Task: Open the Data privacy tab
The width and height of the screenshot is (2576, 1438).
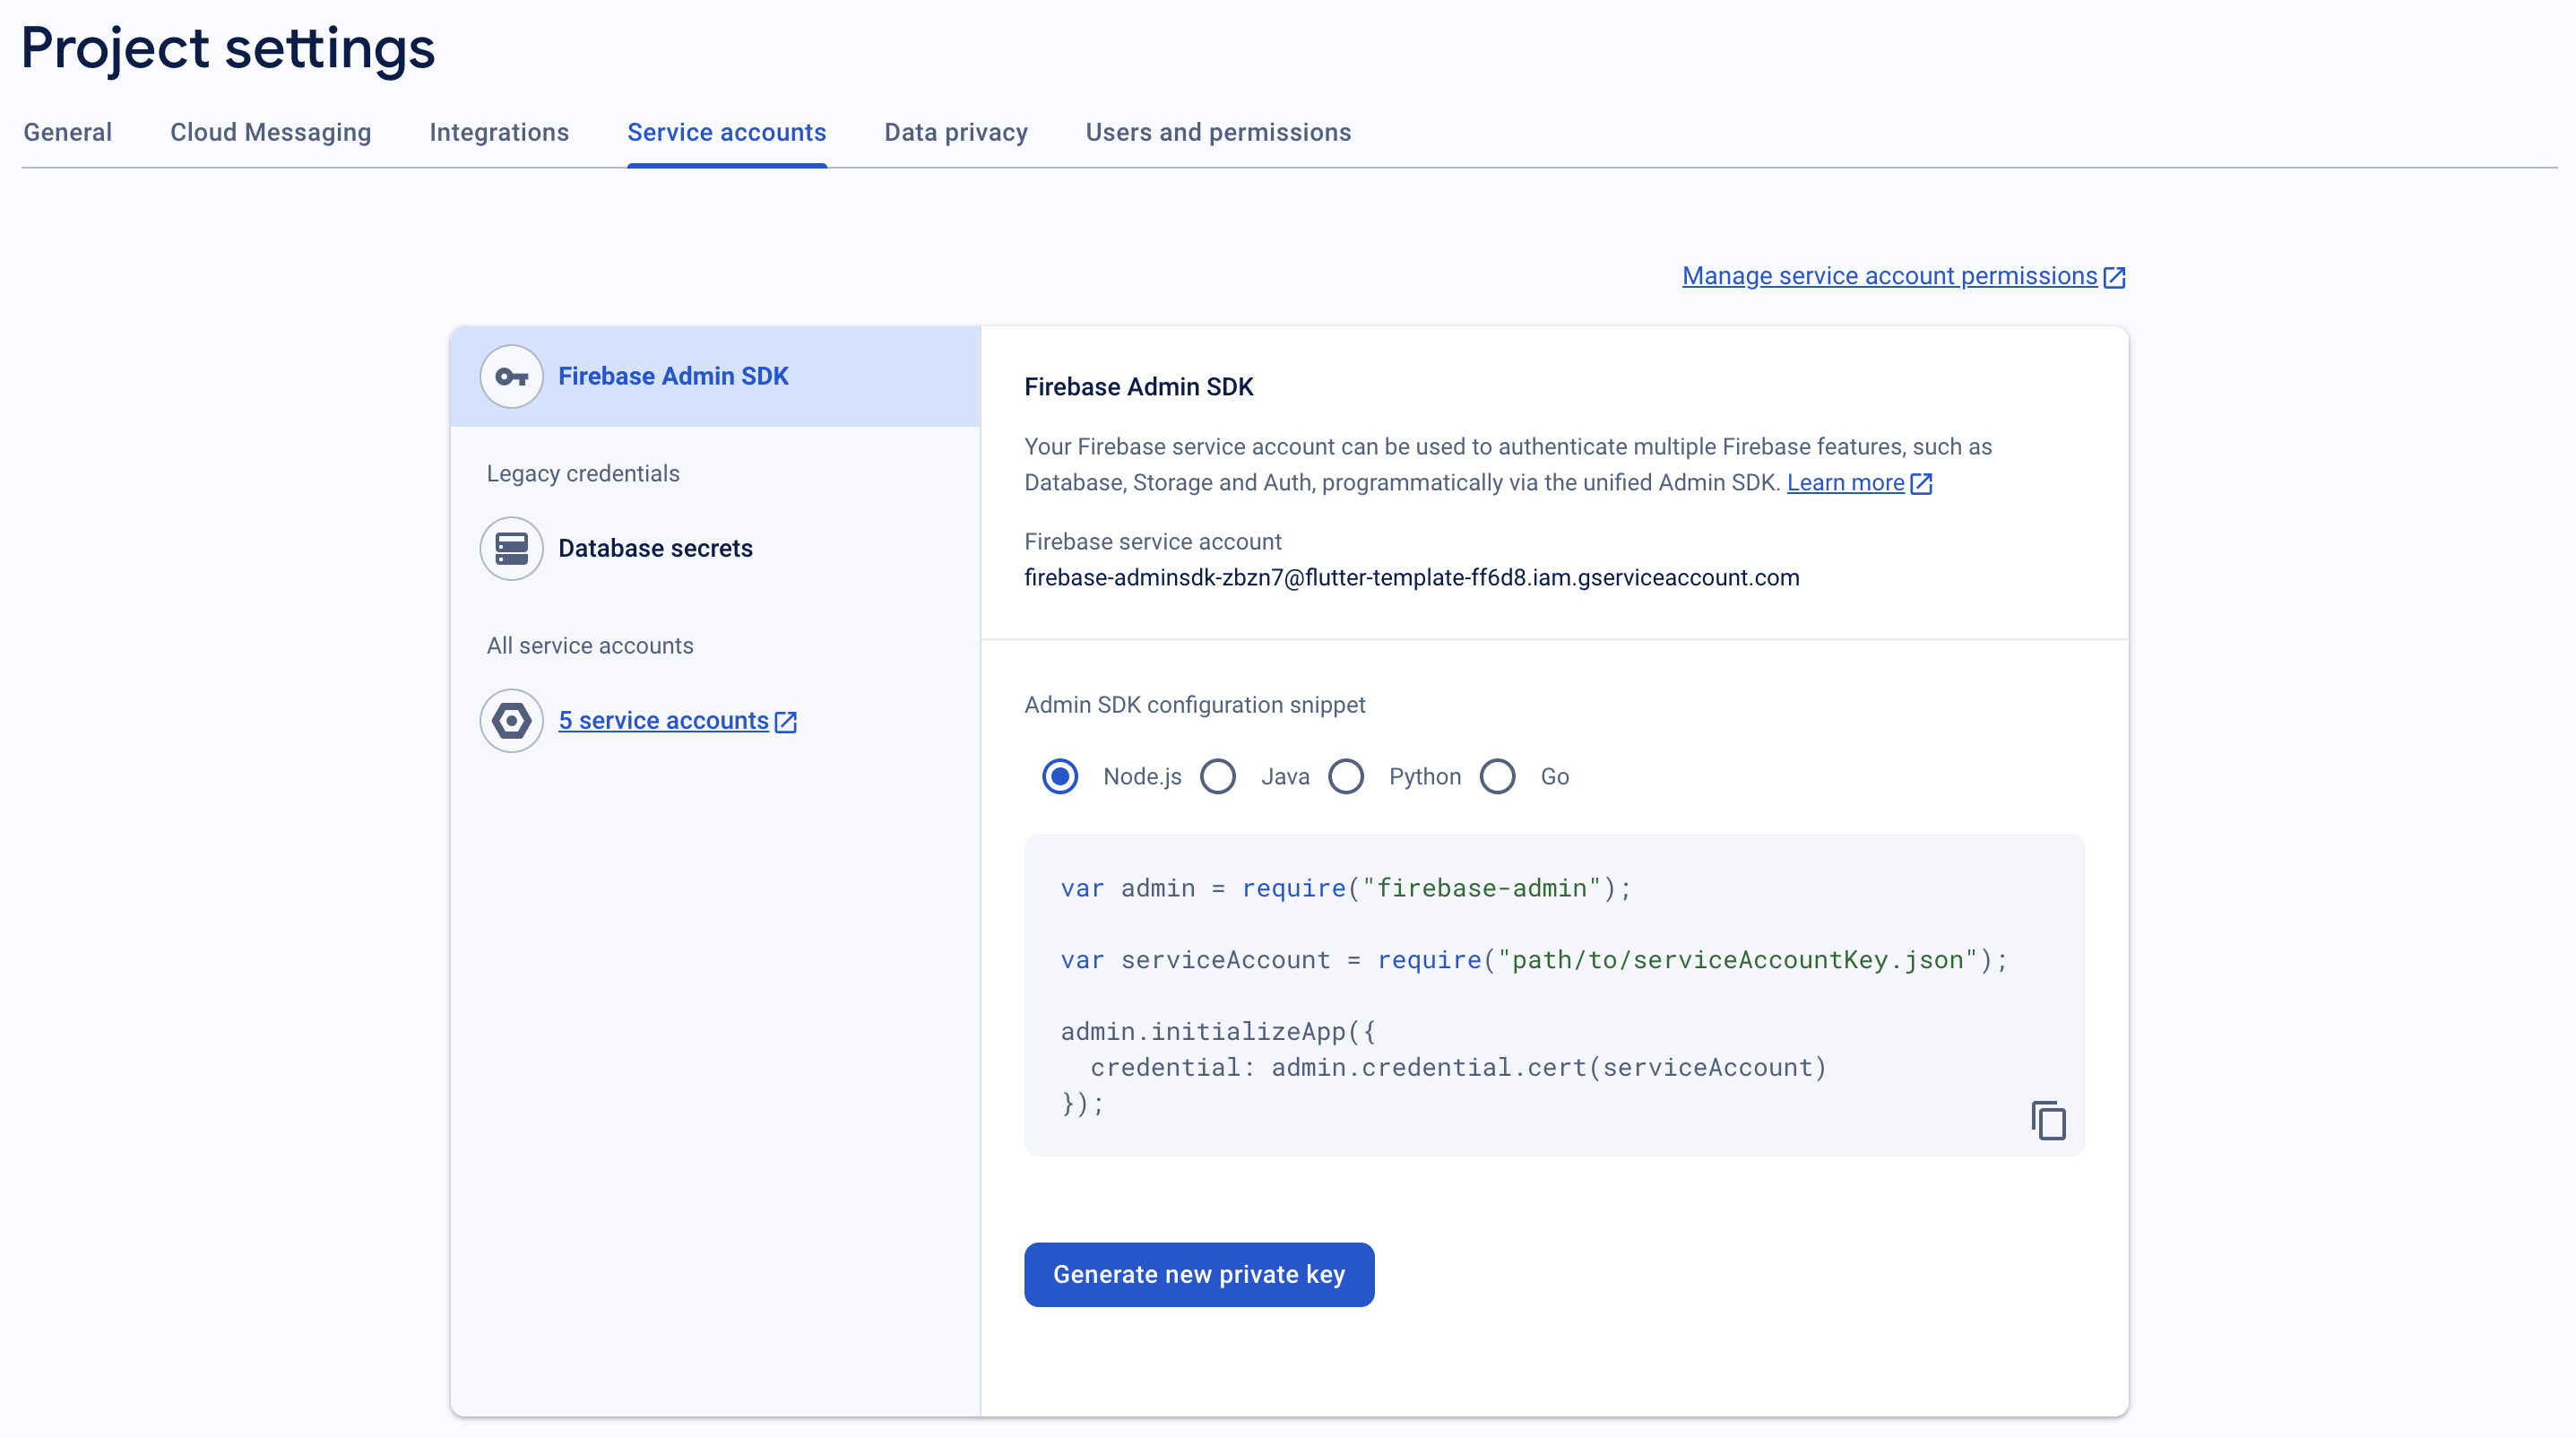Action: 955,133
